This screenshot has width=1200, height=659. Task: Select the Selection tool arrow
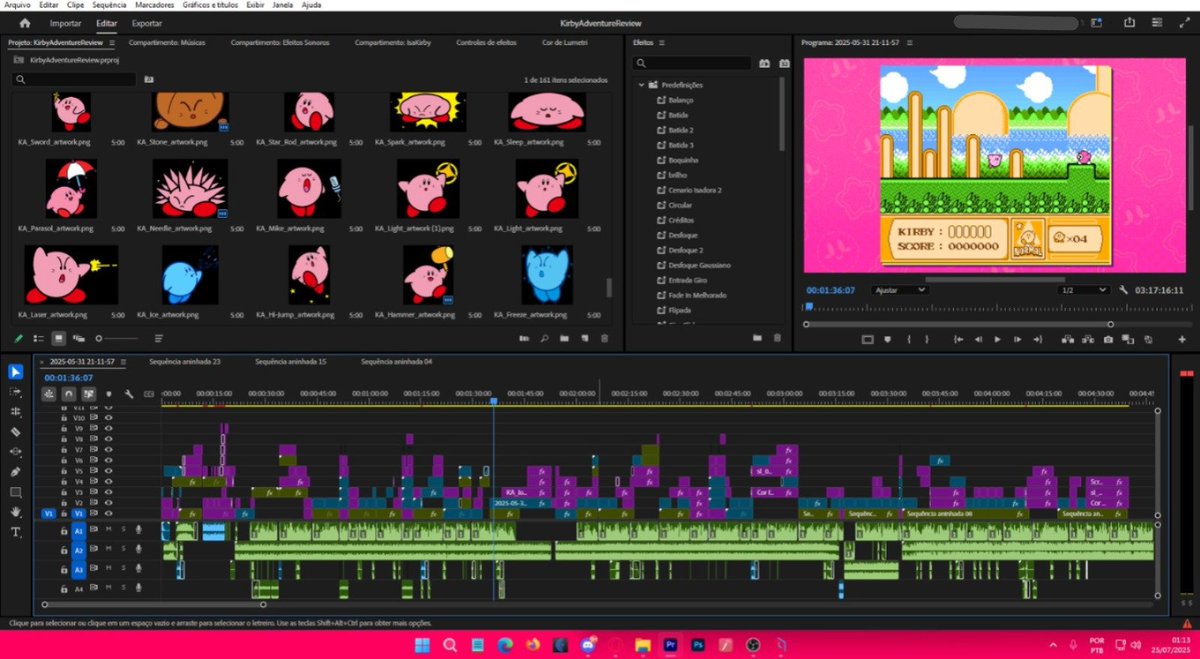pyautogui.click(x=16, y=372)
